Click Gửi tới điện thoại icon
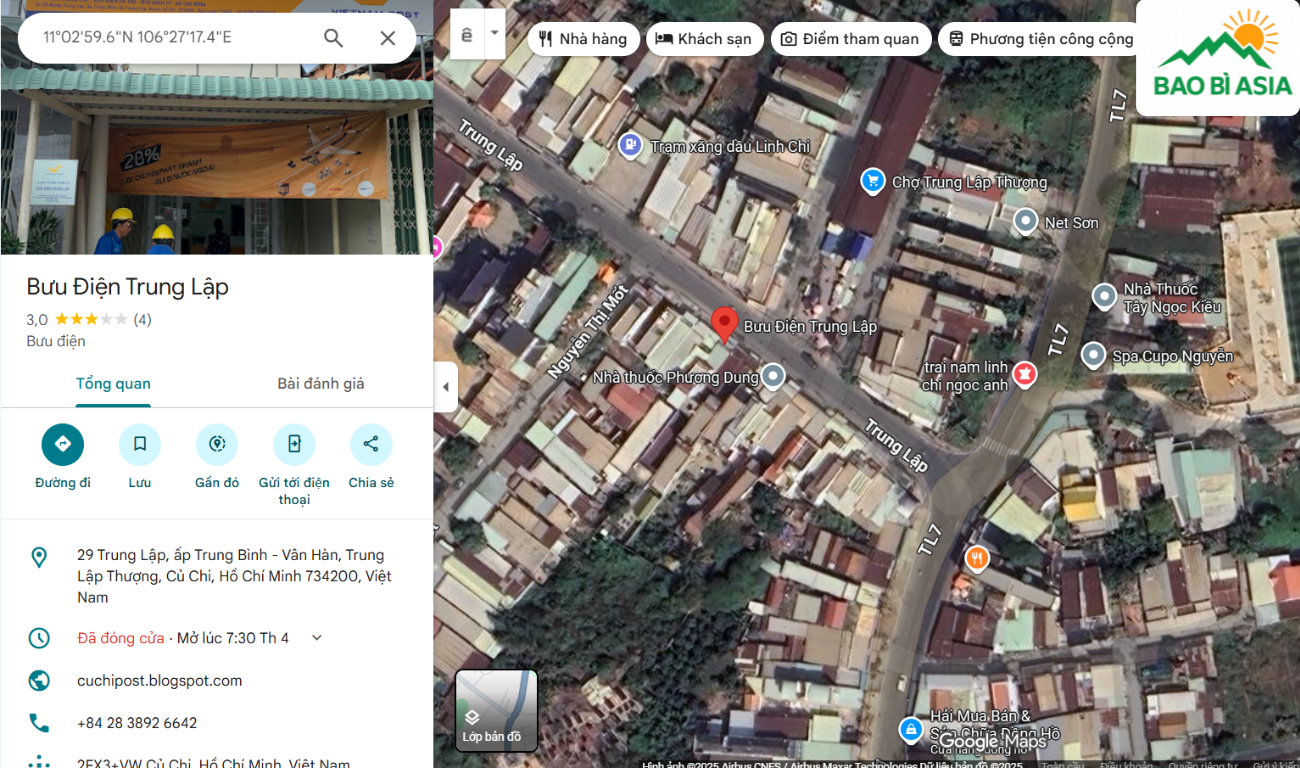1300x768 pixels. coord(294,445)
